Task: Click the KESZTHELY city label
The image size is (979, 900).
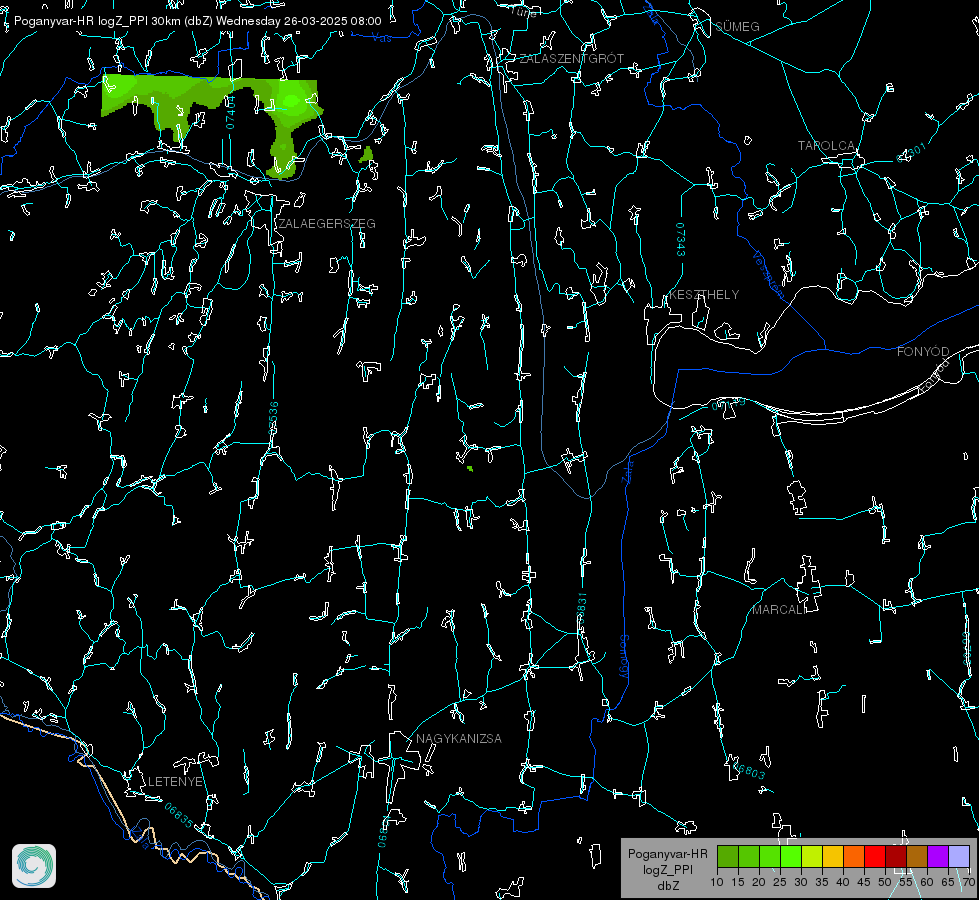Action: (704, 295)
